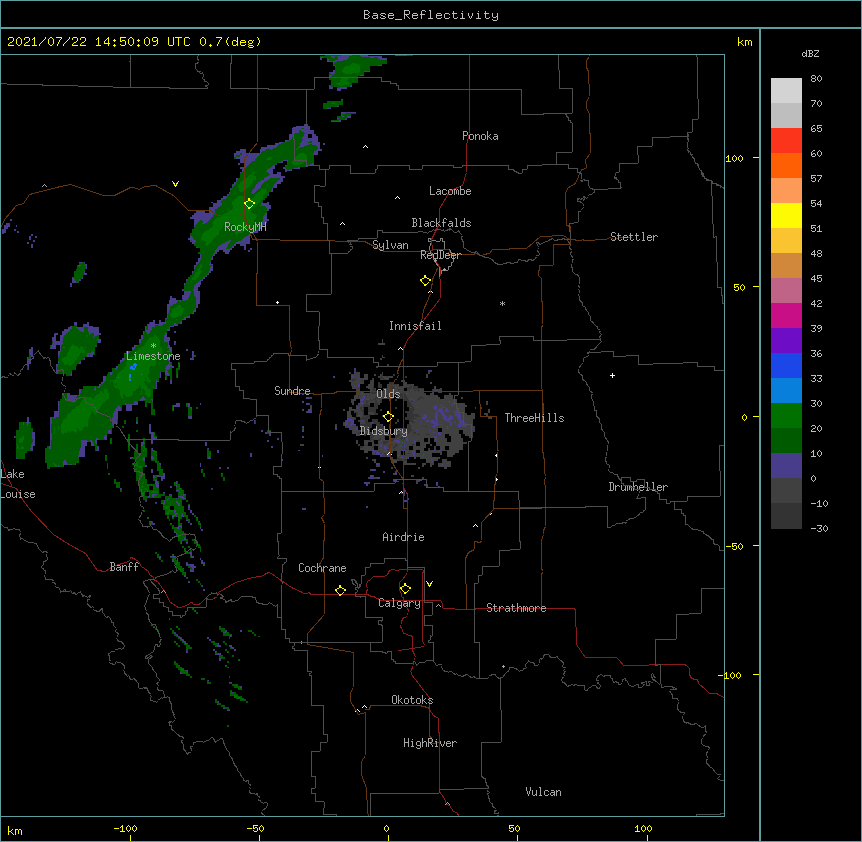
Task: Pick the bright yellow swatch in dBZ legend
Action: click(786, 215)
